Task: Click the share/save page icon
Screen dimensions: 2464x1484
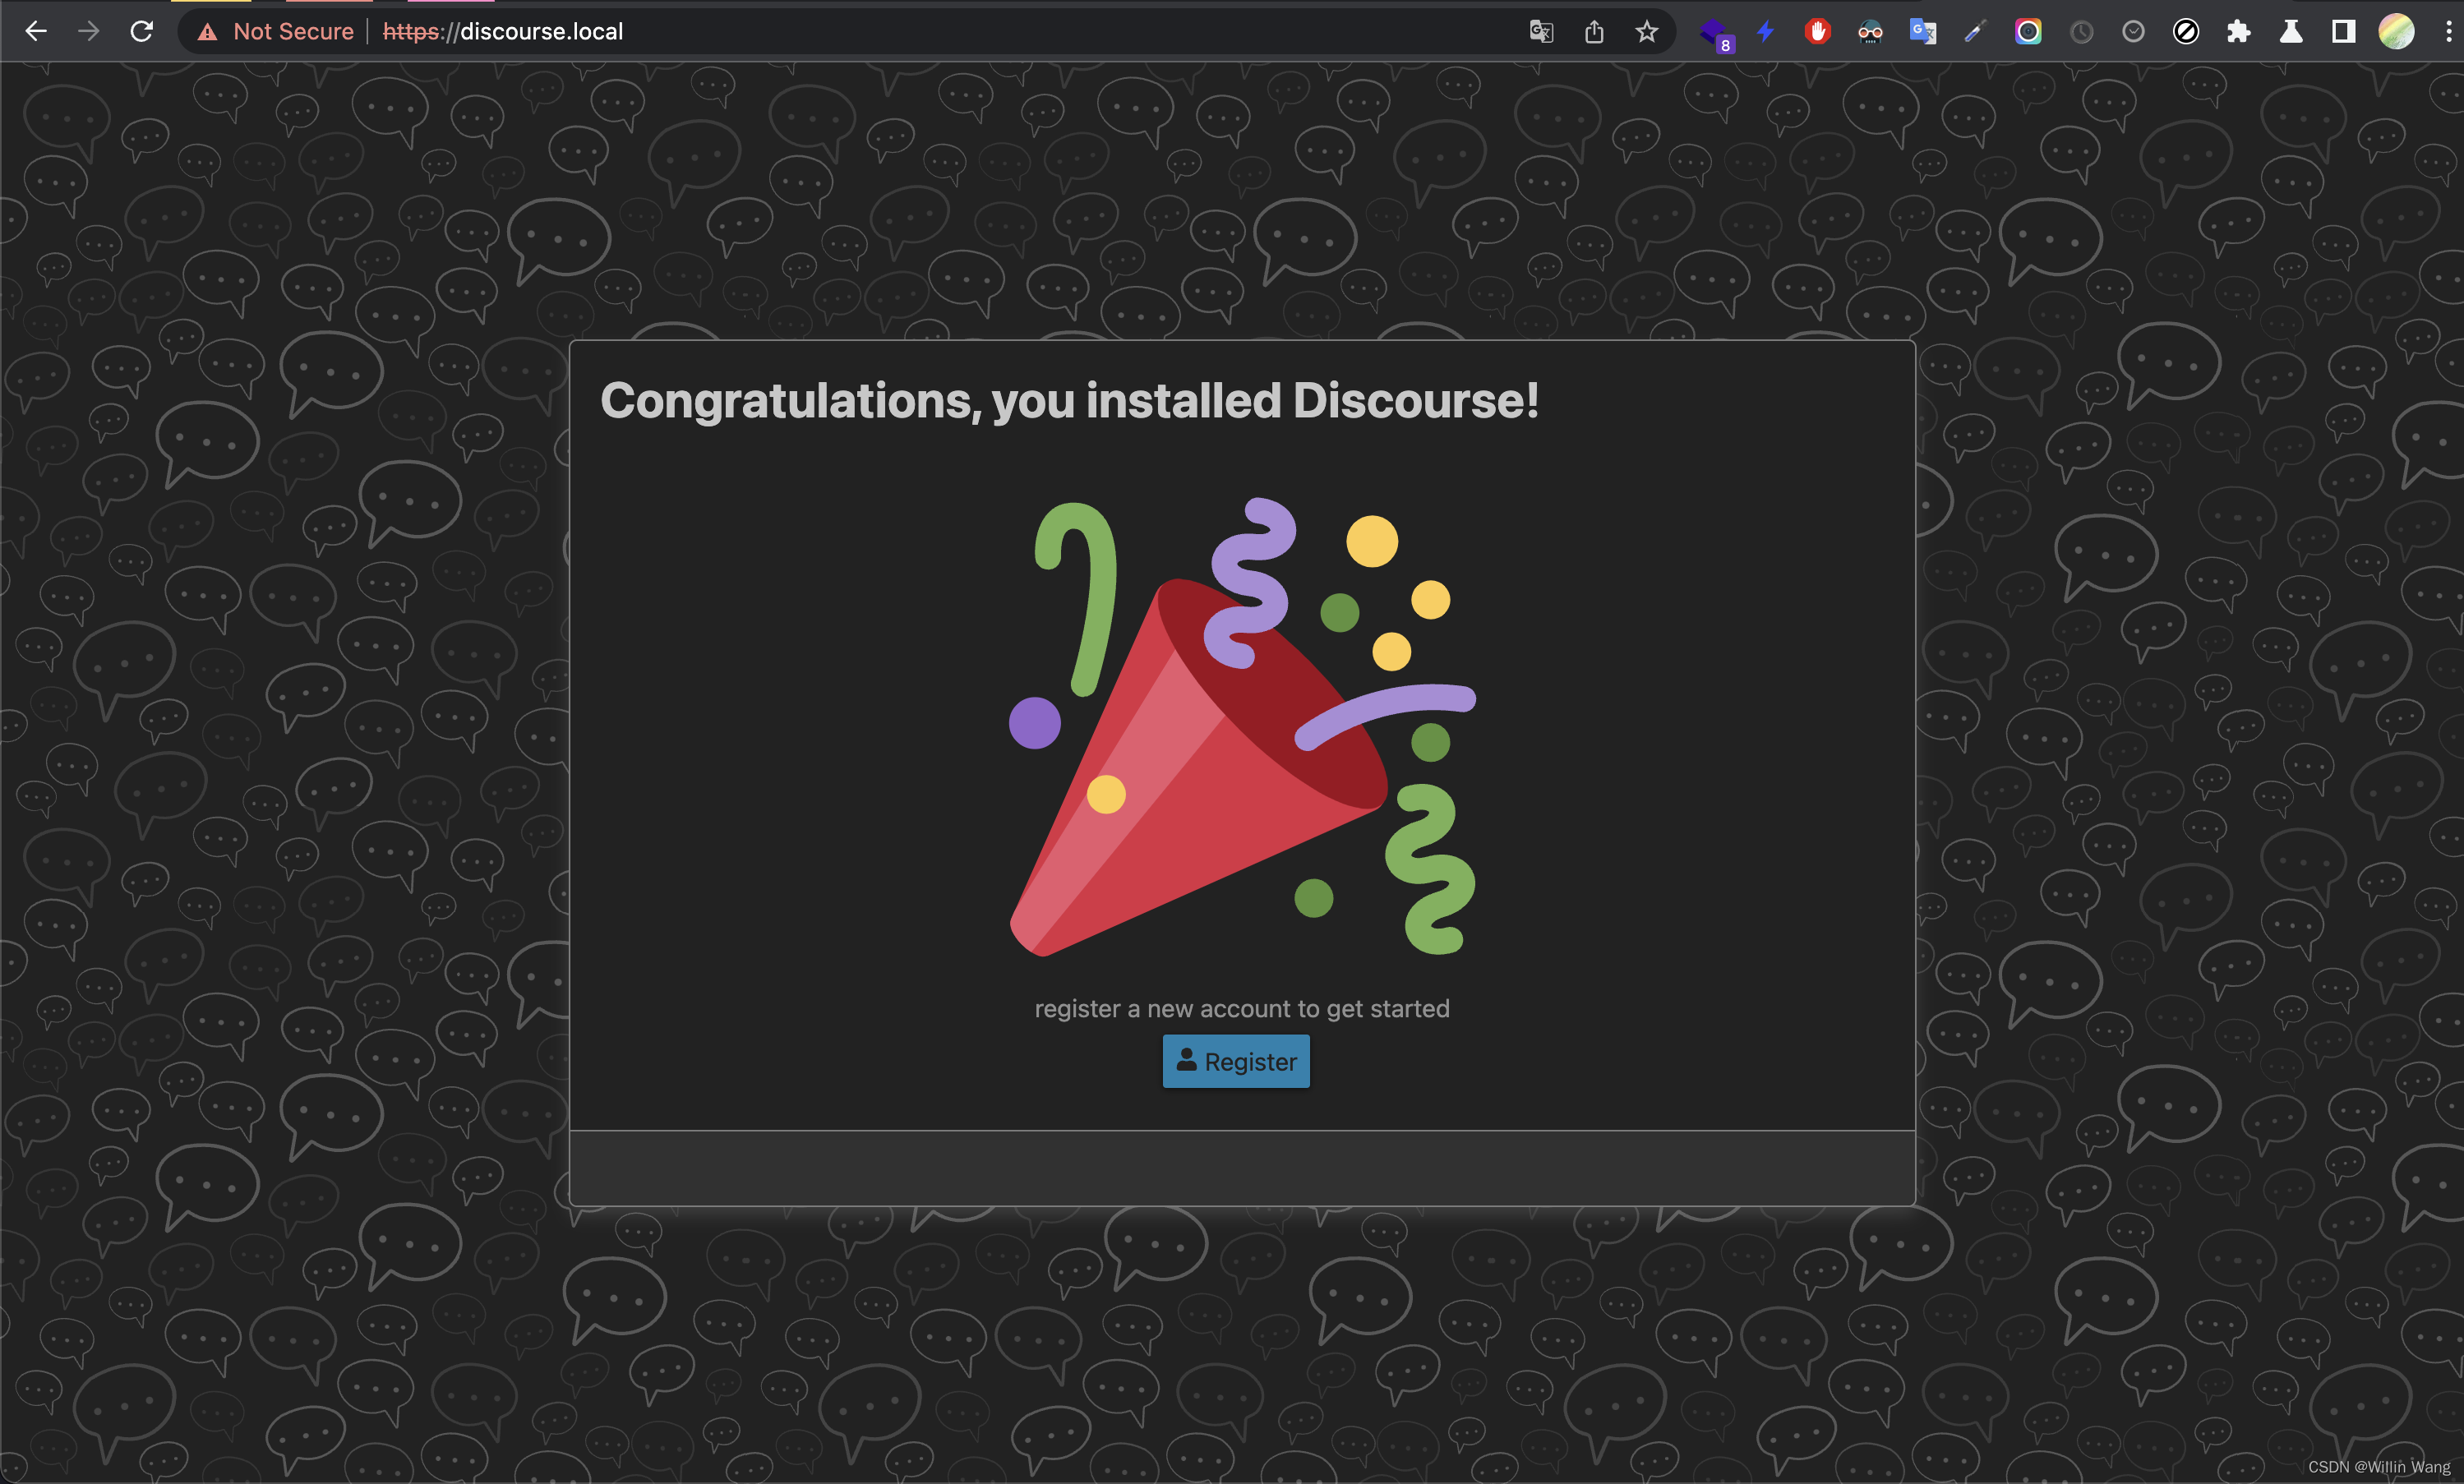Action: (x=1591, y=30)
